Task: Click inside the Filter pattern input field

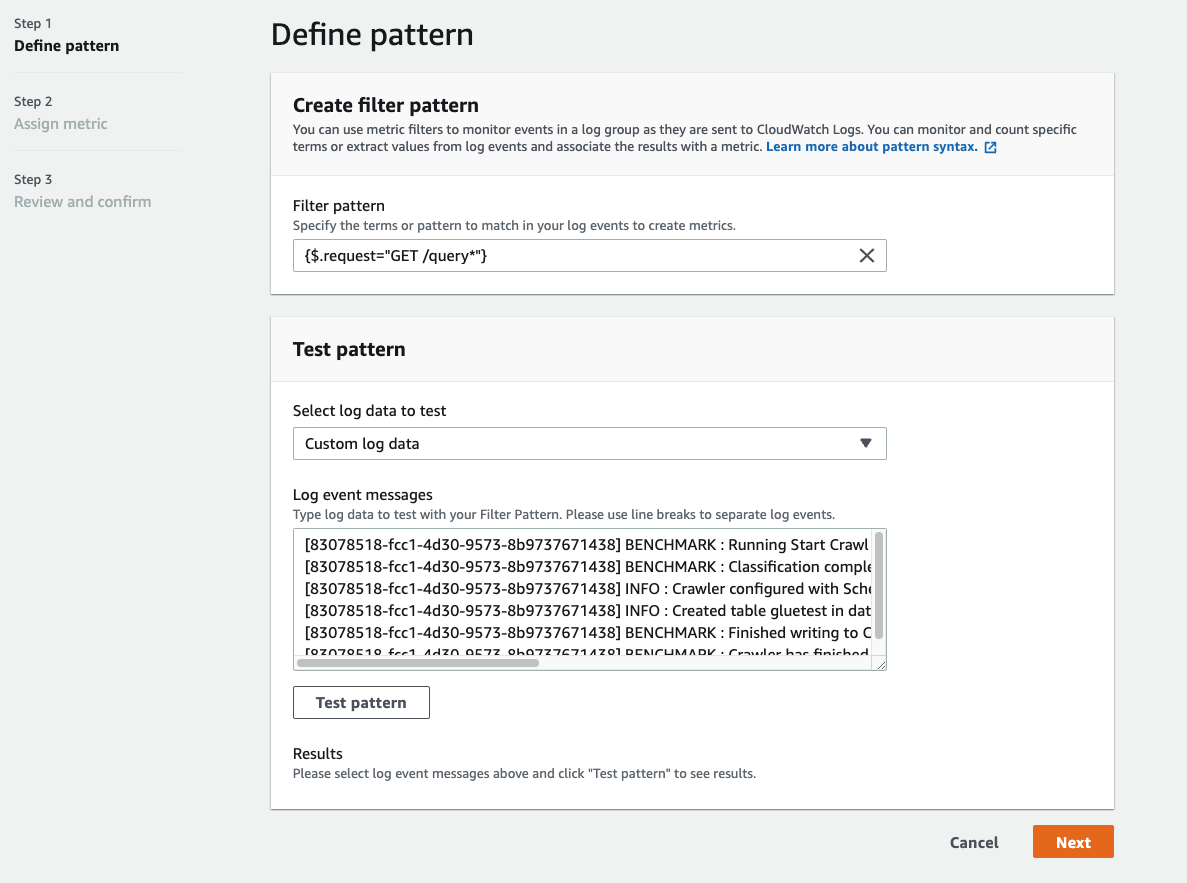Action: point(560,255)
